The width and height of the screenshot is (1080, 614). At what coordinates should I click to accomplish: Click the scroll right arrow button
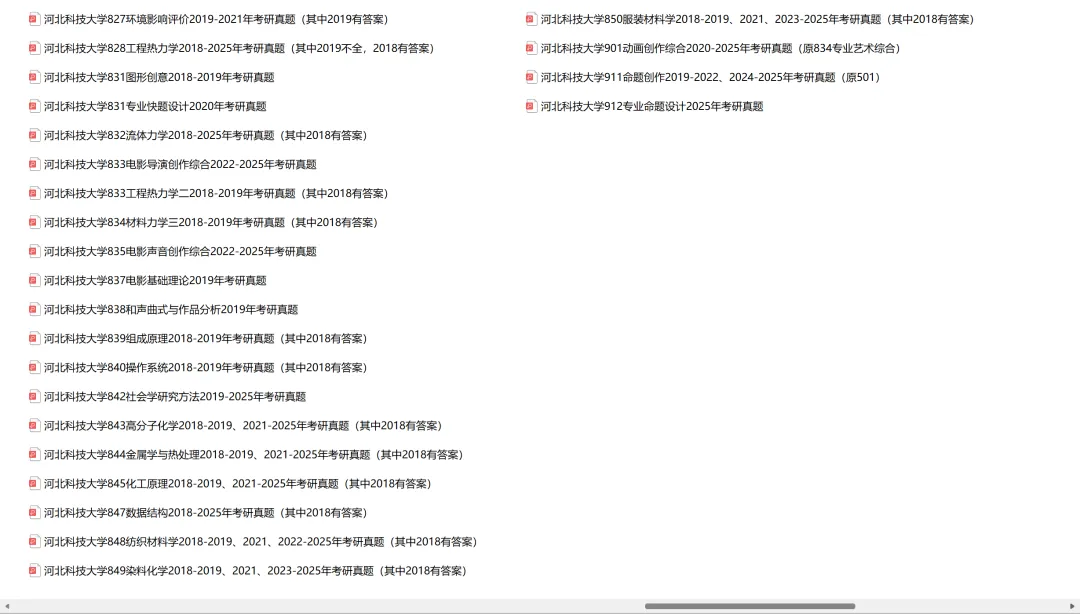pos(1072,606)
